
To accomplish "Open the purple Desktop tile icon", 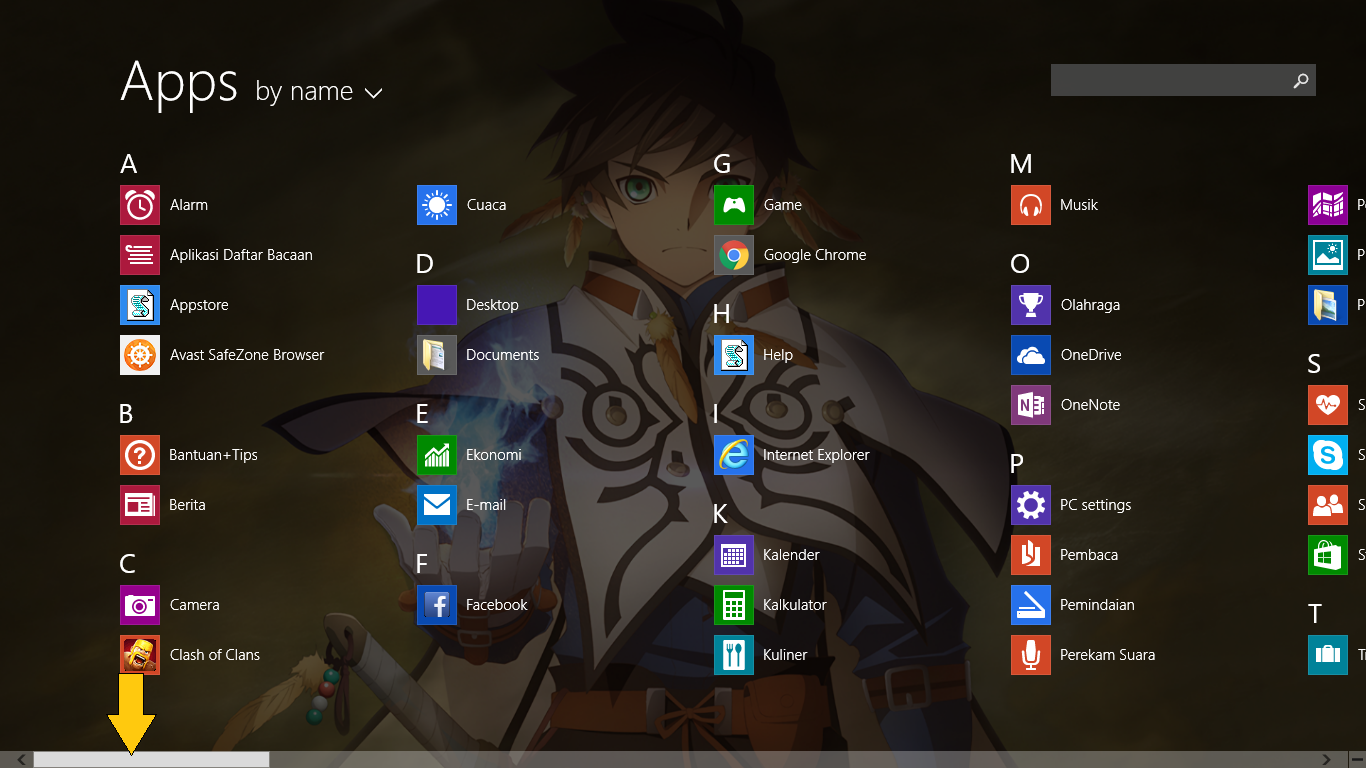I will 437,305.
